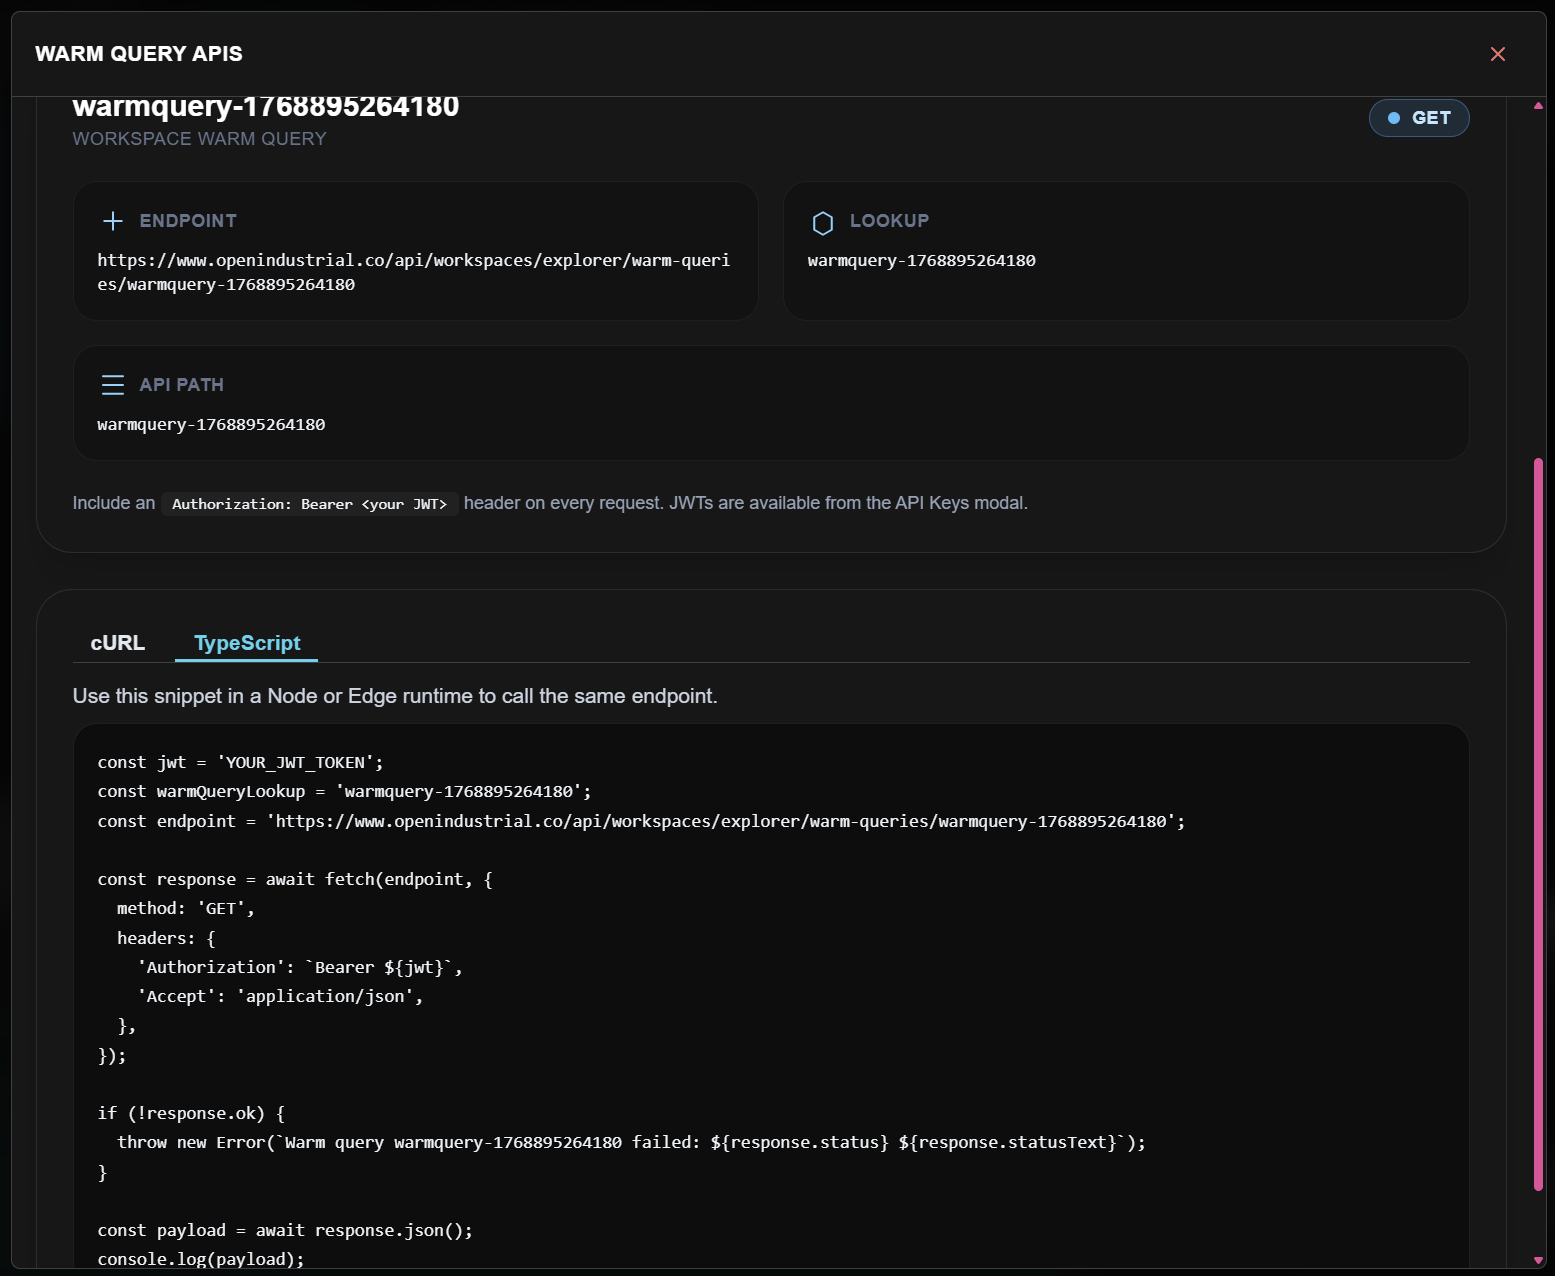Click the endpoint URL text in ENDPOINT card

[413, 272]
